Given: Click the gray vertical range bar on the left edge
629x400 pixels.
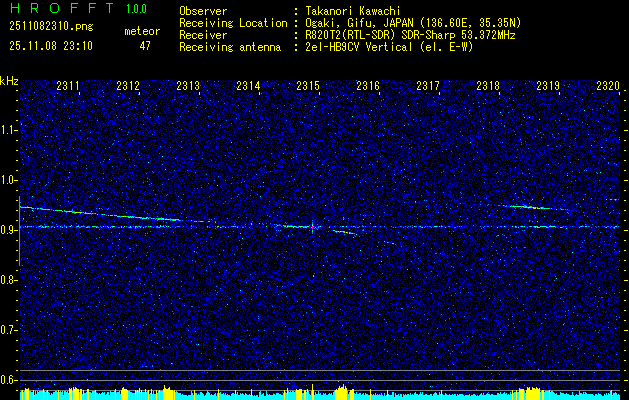Looking at the screenshot, I should 19,231.
